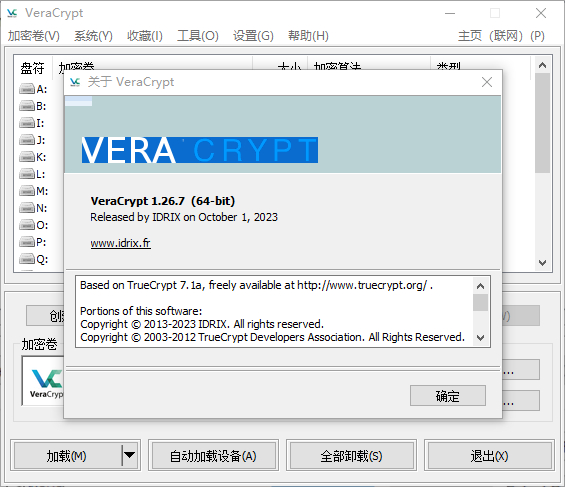This screenshot has height=487, width=565.
Task: Select drive A: icon in drive list
Action: (x=27, y=89)
